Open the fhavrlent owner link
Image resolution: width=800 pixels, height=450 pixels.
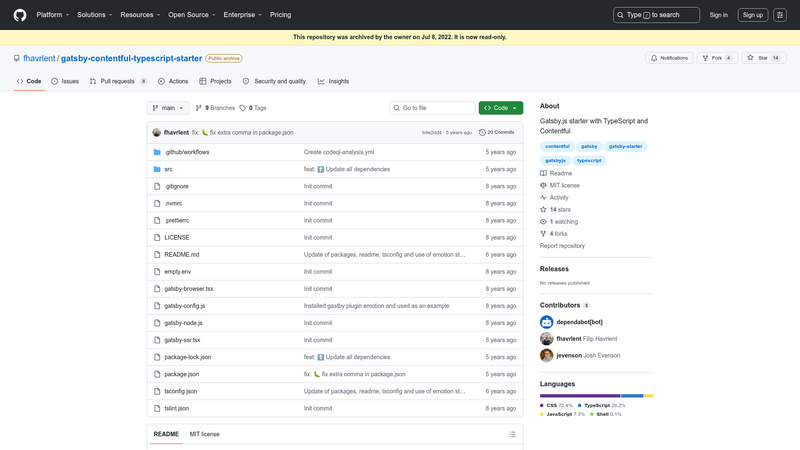click(39, 58)
